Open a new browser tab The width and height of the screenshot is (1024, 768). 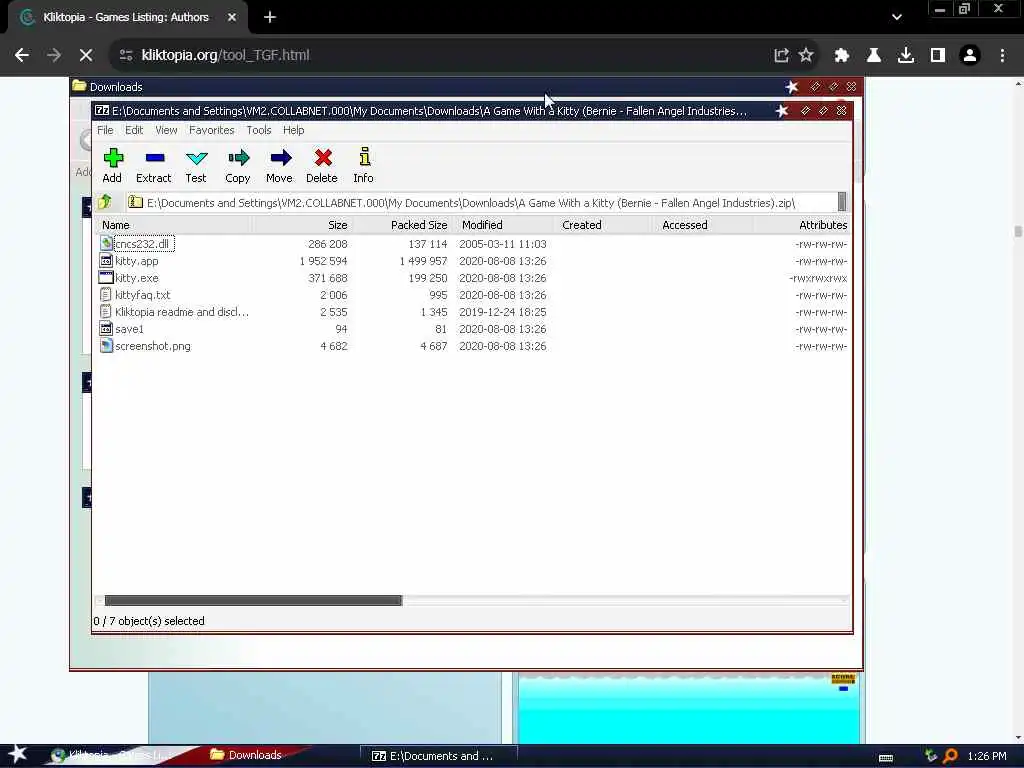[x=270, y=18]
